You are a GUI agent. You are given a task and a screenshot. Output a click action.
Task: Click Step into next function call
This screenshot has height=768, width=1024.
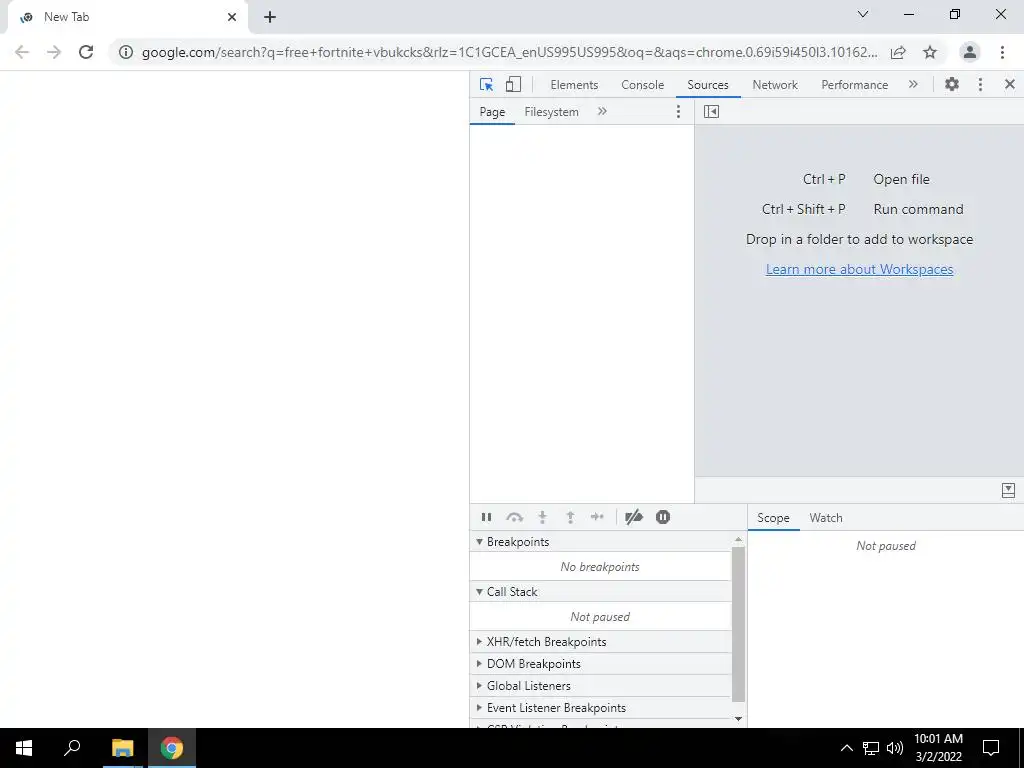click(542, 517)
